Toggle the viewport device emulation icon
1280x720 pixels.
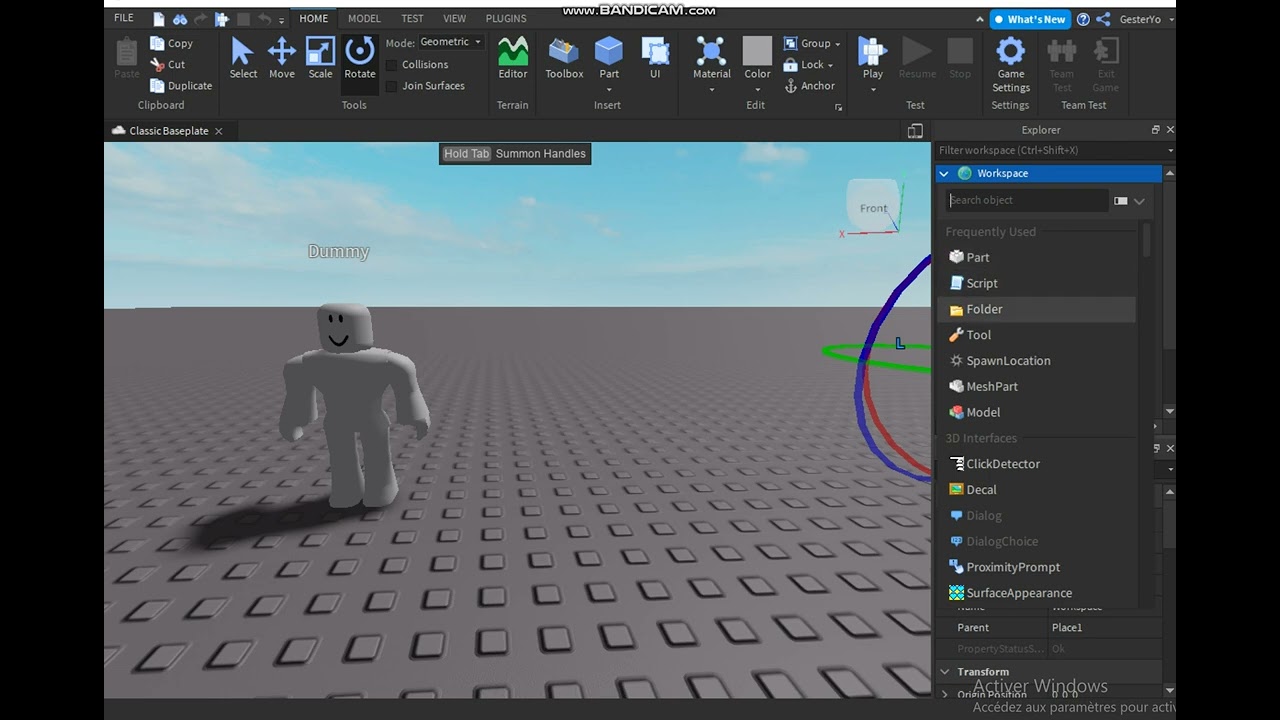pyautogui.click(x=915, y=131)
